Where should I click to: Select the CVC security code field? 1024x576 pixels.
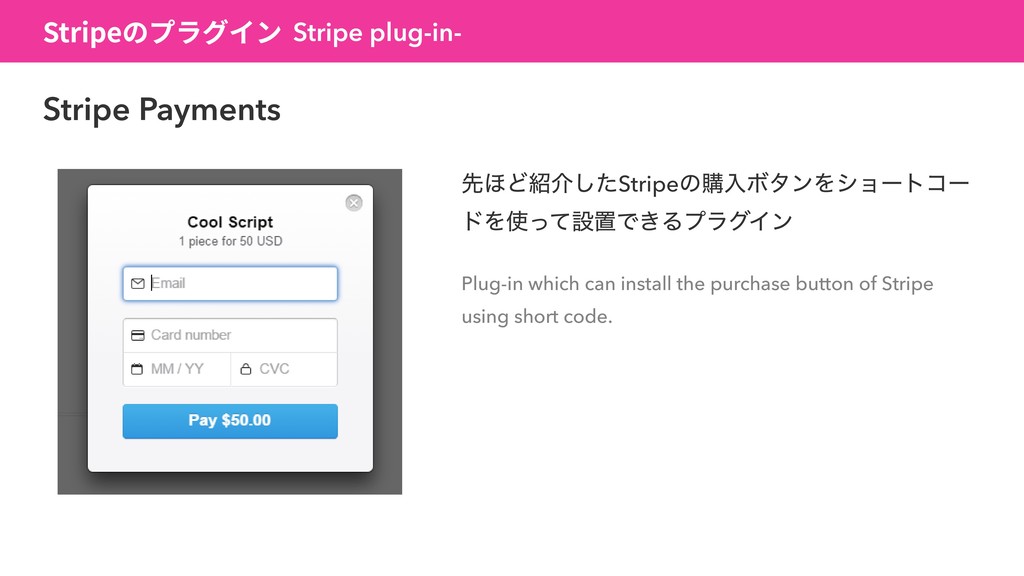click(284, 369)
